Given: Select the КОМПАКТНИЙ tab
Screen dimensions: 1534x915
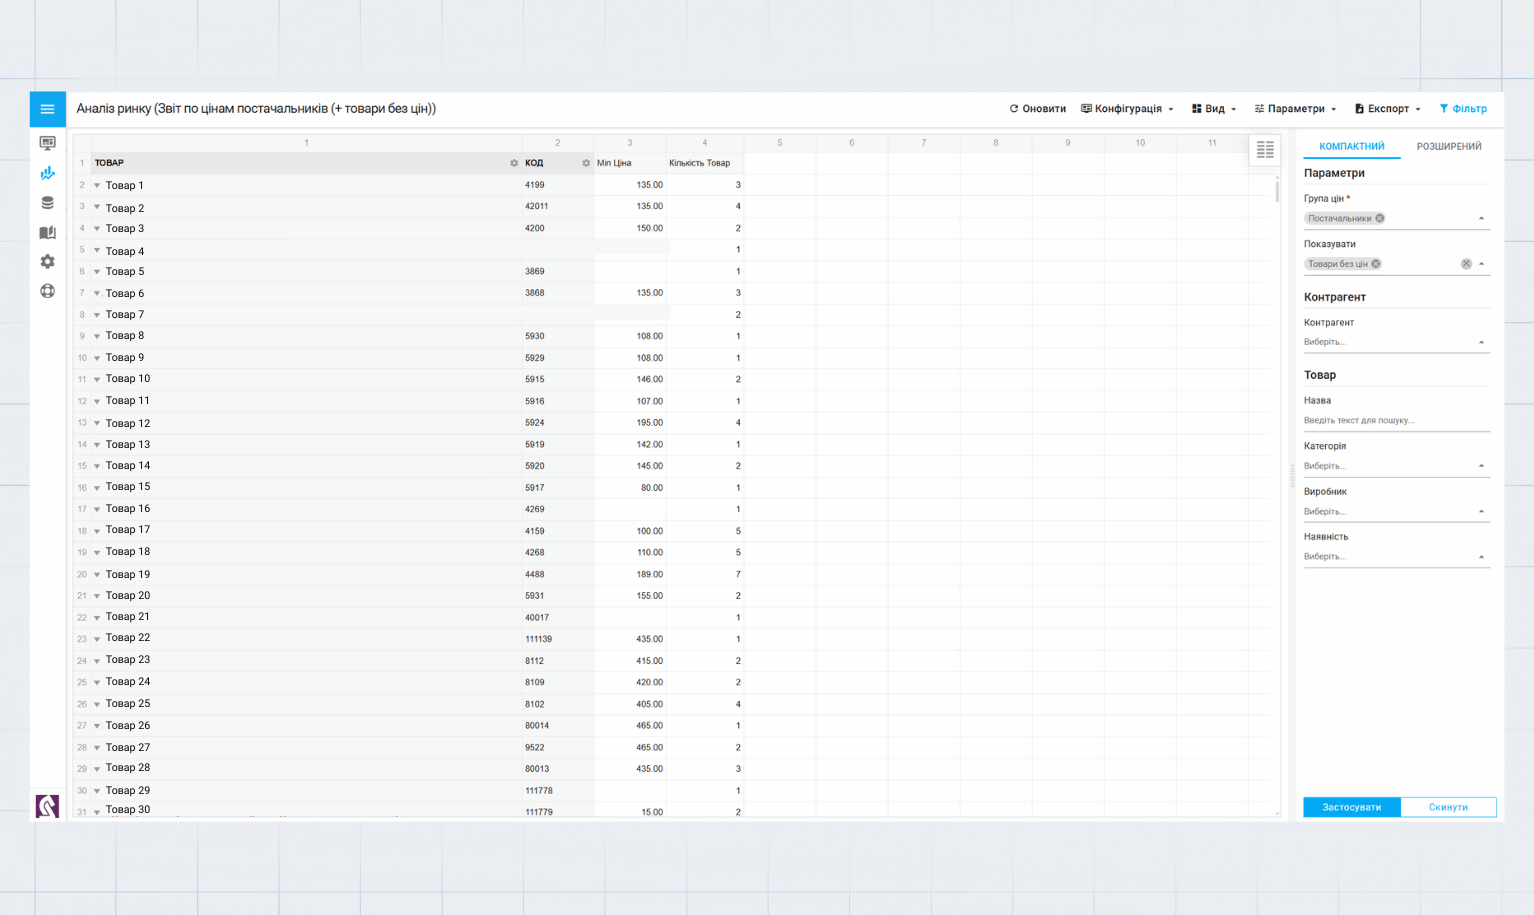Looking at the screenshot, I should tap(1351, 147).
